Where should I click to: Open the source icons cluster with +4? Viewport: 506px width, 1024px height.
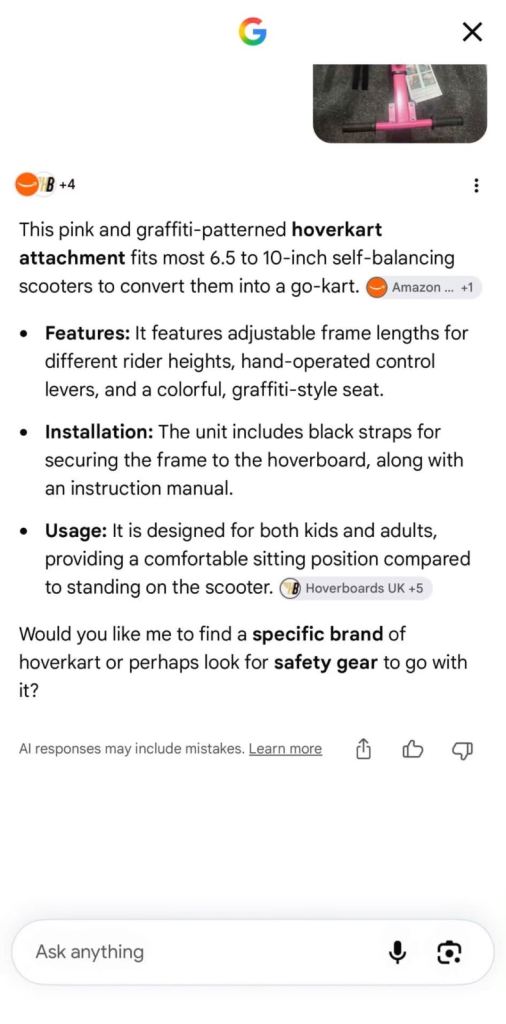(x=45, y=185)
